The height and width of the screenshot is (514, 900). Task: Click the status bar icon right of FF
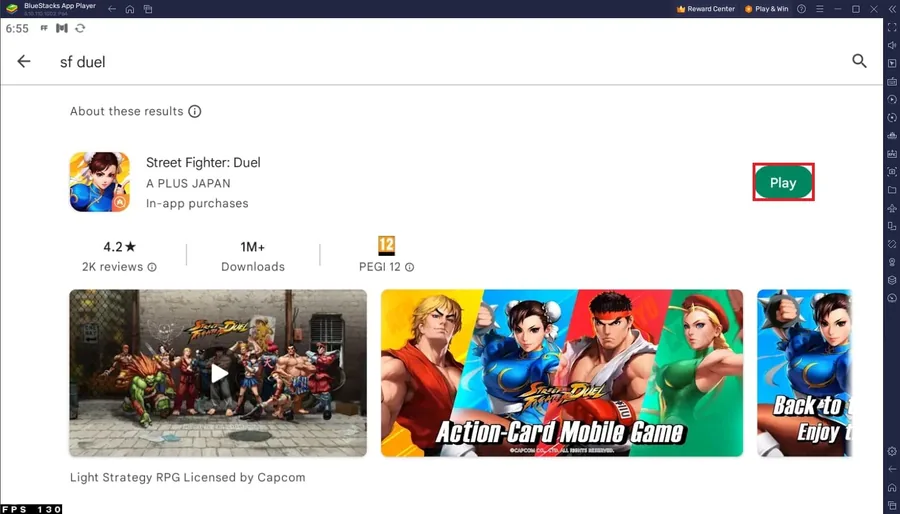pyautogui.click(x=61, y=28)
